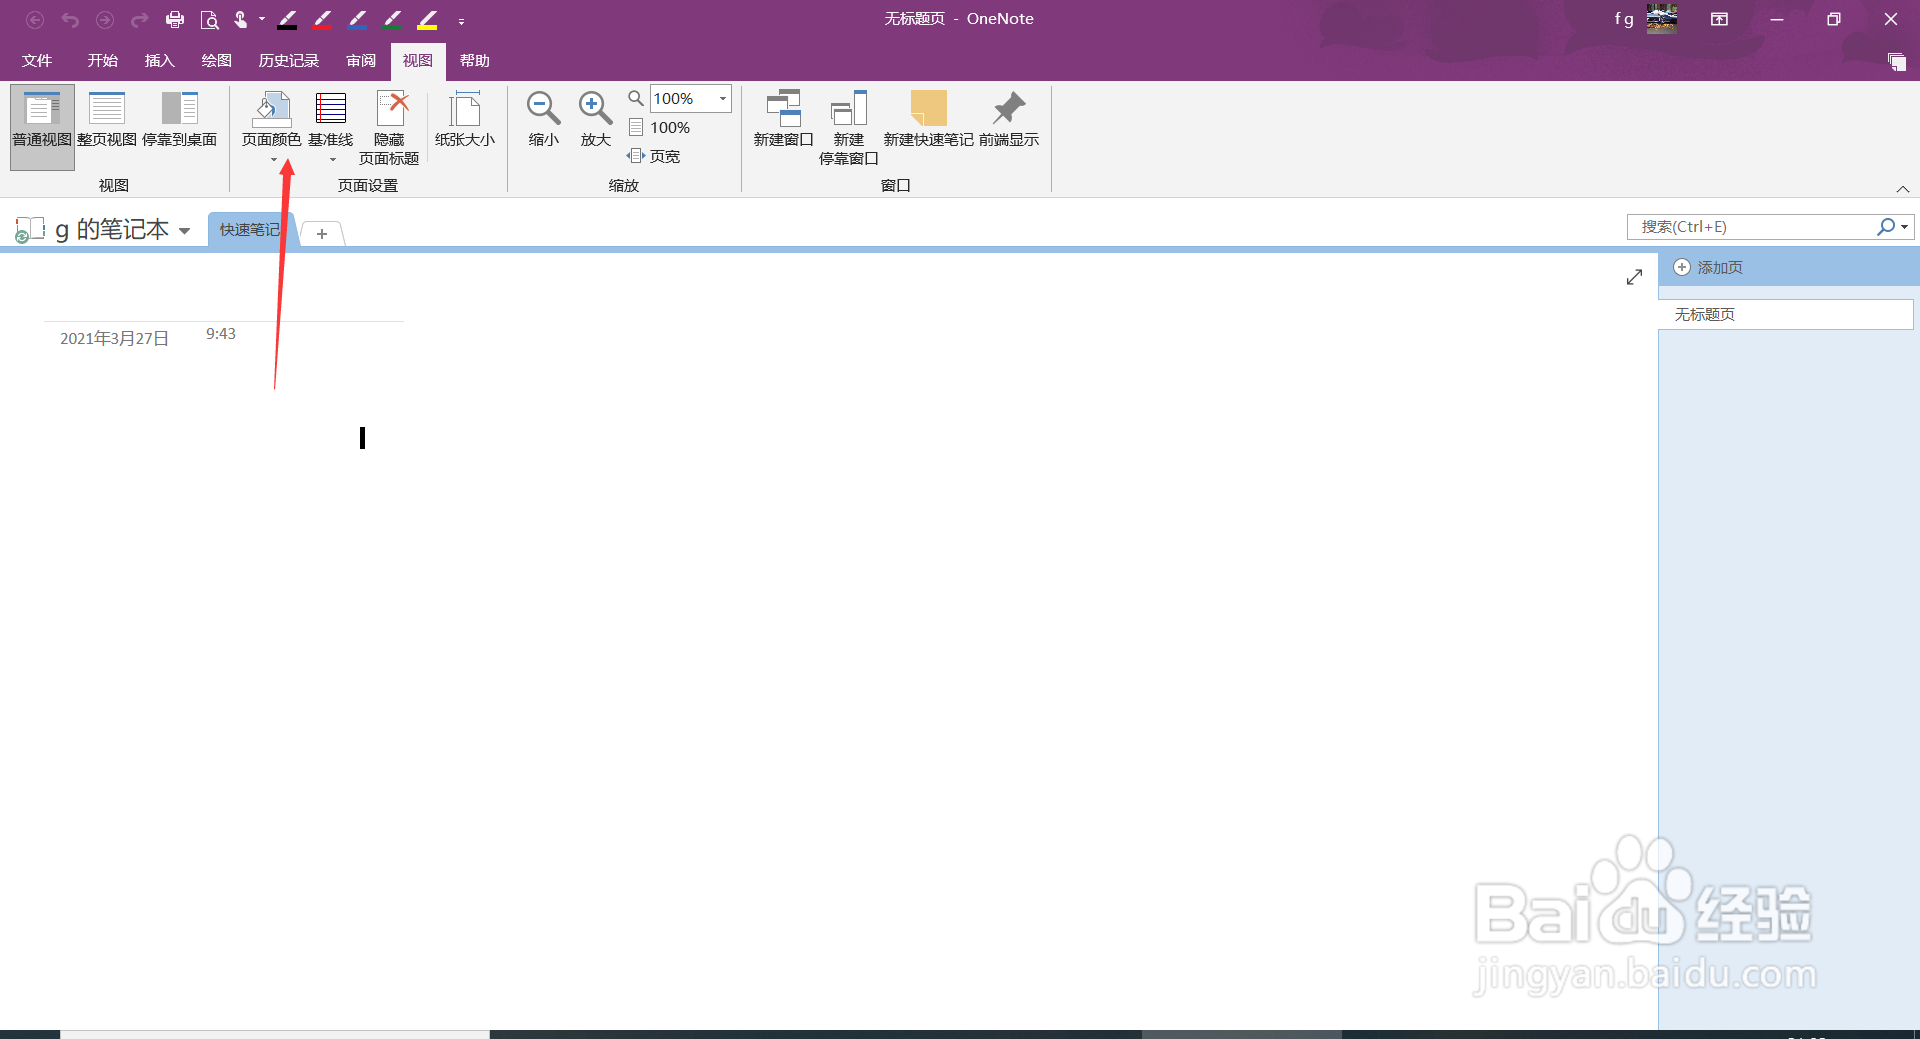This screenshot has height=1039, width=1920.
Task: Click the notebook icon beside g 的笔记本
Action: click(x=30, y=230)
